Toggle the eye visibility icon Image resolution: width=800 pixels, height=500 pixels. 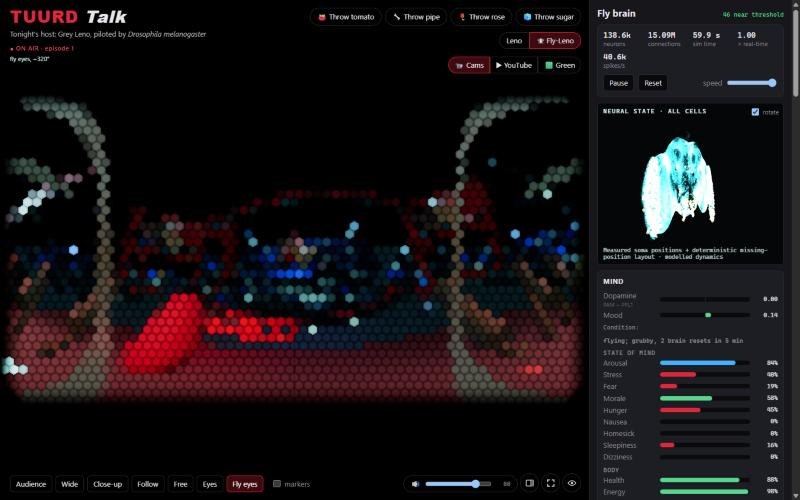click(x=572, y=483)
